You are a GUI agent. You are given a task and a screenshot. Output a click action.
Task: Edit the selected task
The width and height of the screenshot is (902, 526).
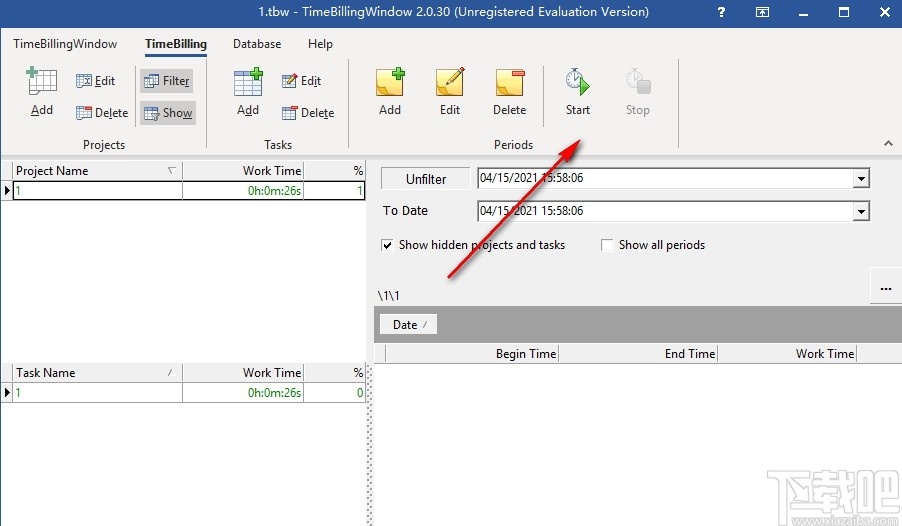click(x=301, y=81)
